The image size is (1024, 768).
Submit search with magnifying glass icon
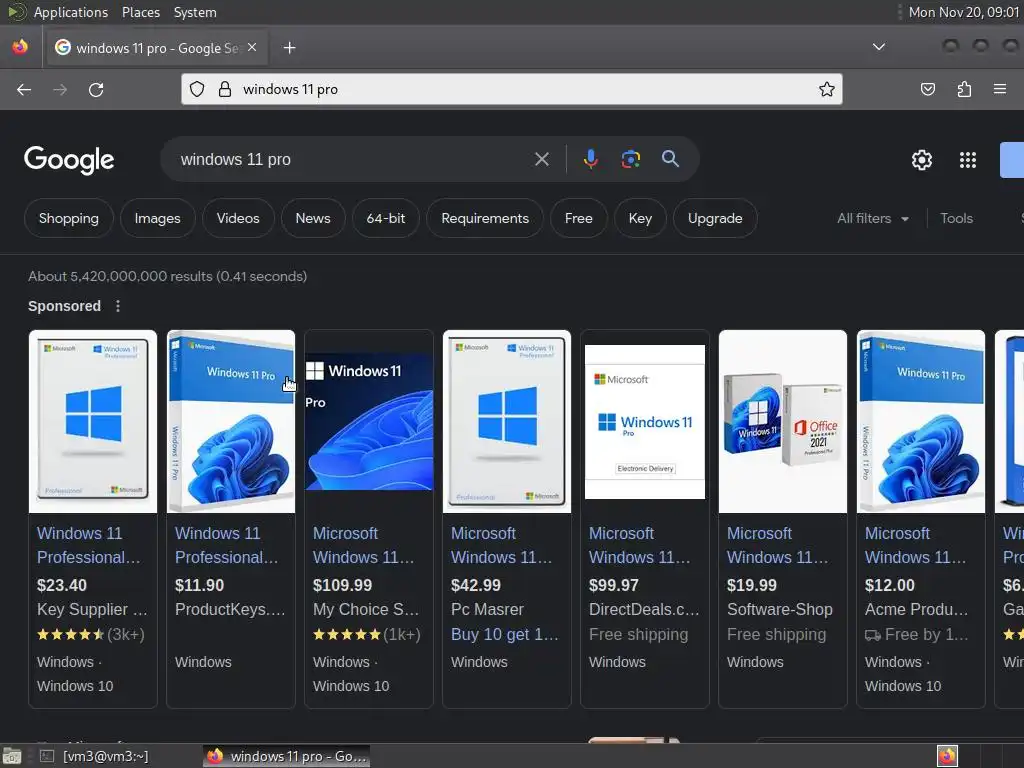click(670, 159)
